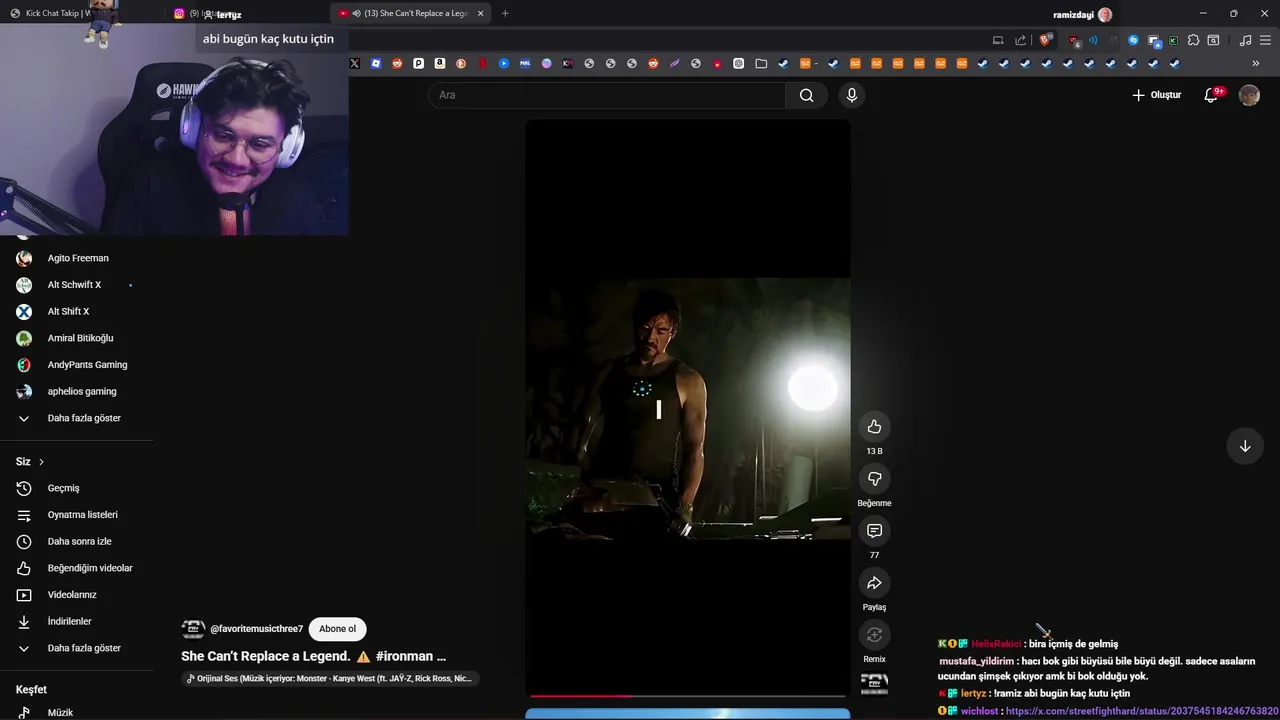Open the DuckDuckGo bookmark

pyautogui.click(x=461, y=63)
